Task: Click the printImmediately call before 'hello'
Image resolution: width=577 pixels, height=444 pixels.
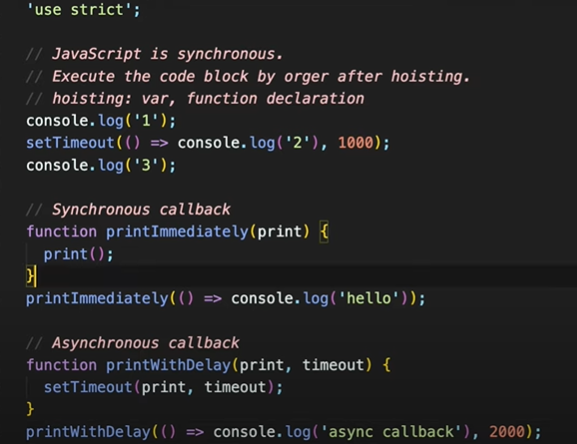Action: point(97,298)
